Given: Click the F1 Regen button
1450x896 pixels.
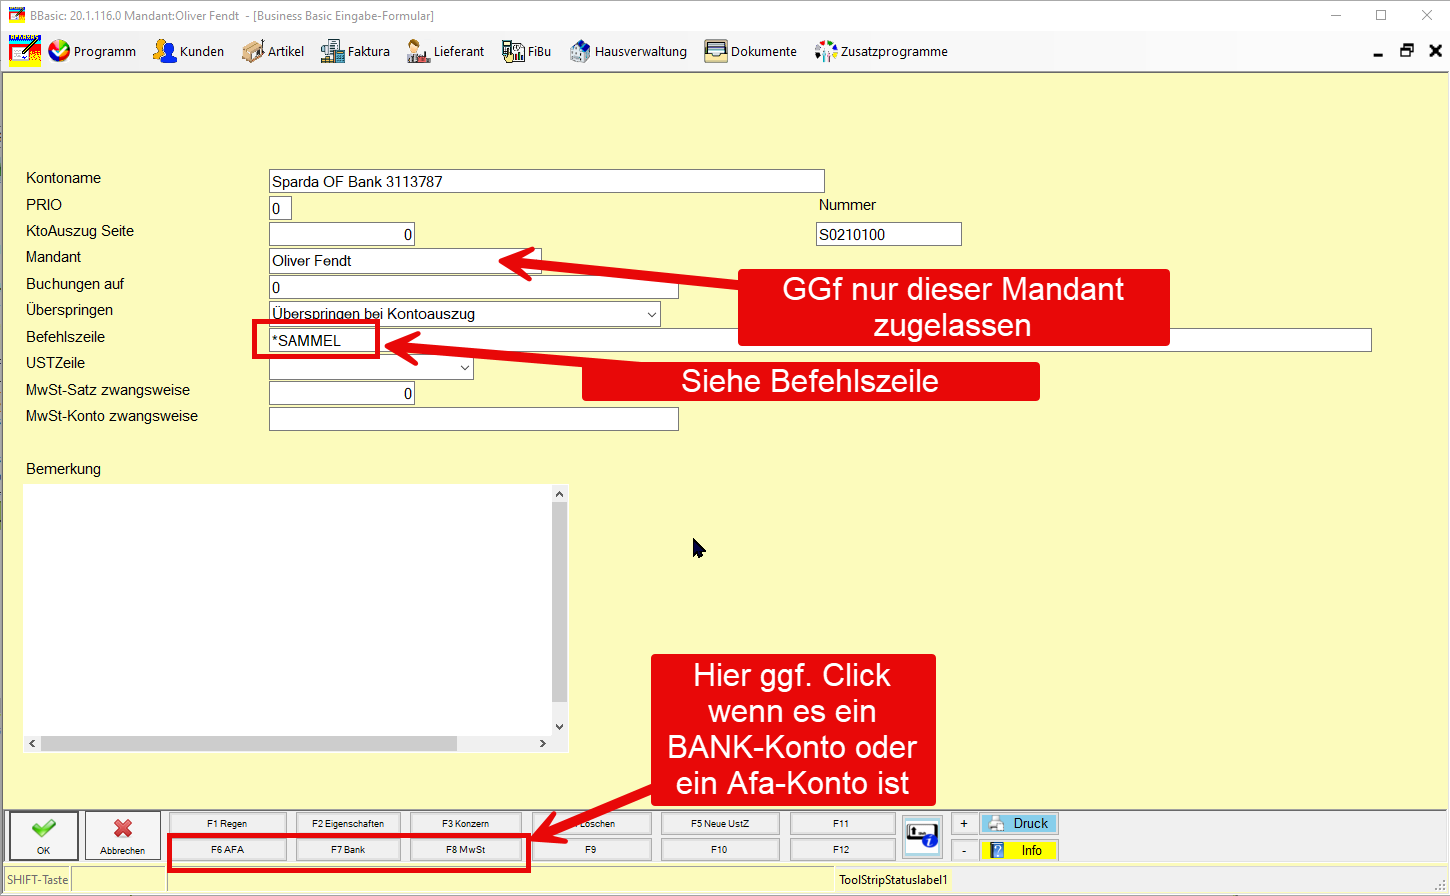Looking at the screenshot, I should tap(227, 824).
